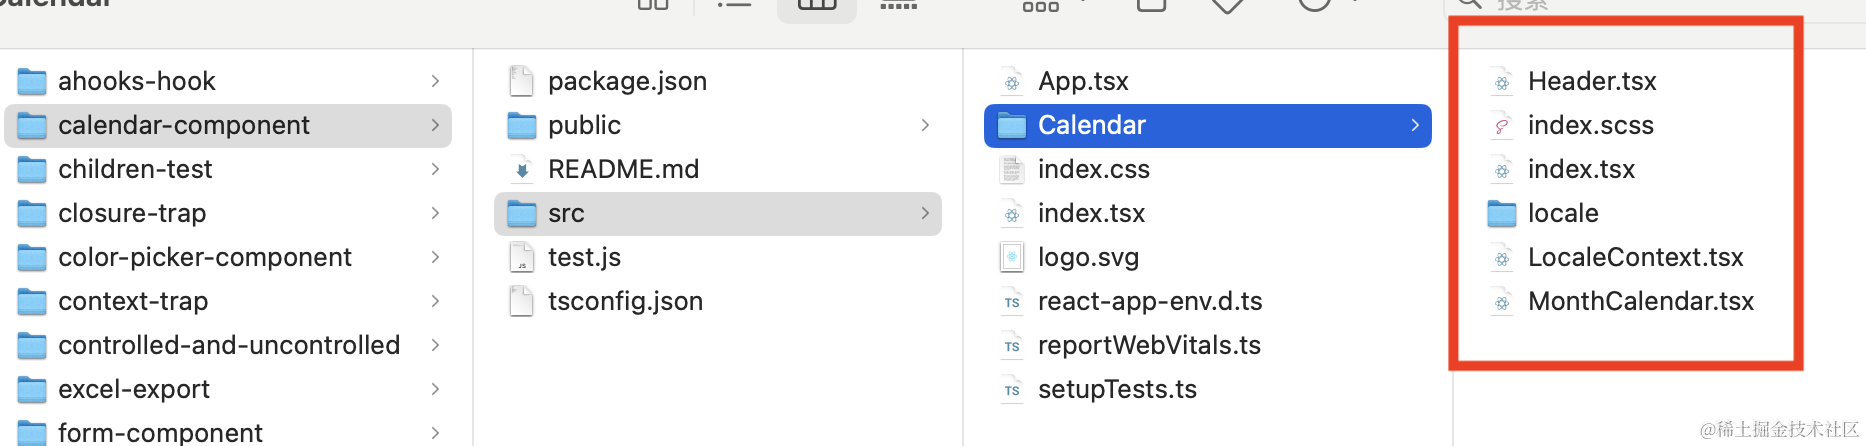
Task: Click the test.js JavaScript file icon
Action: [x=521, y=257]
